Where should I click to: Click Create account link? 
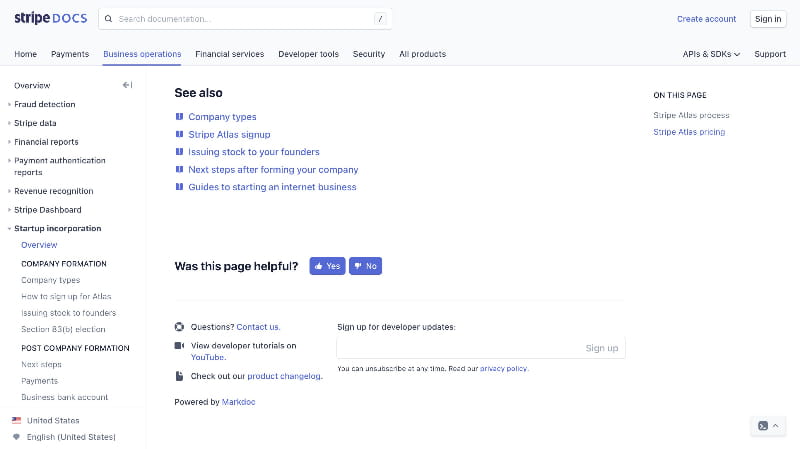[x=706, y=19]
